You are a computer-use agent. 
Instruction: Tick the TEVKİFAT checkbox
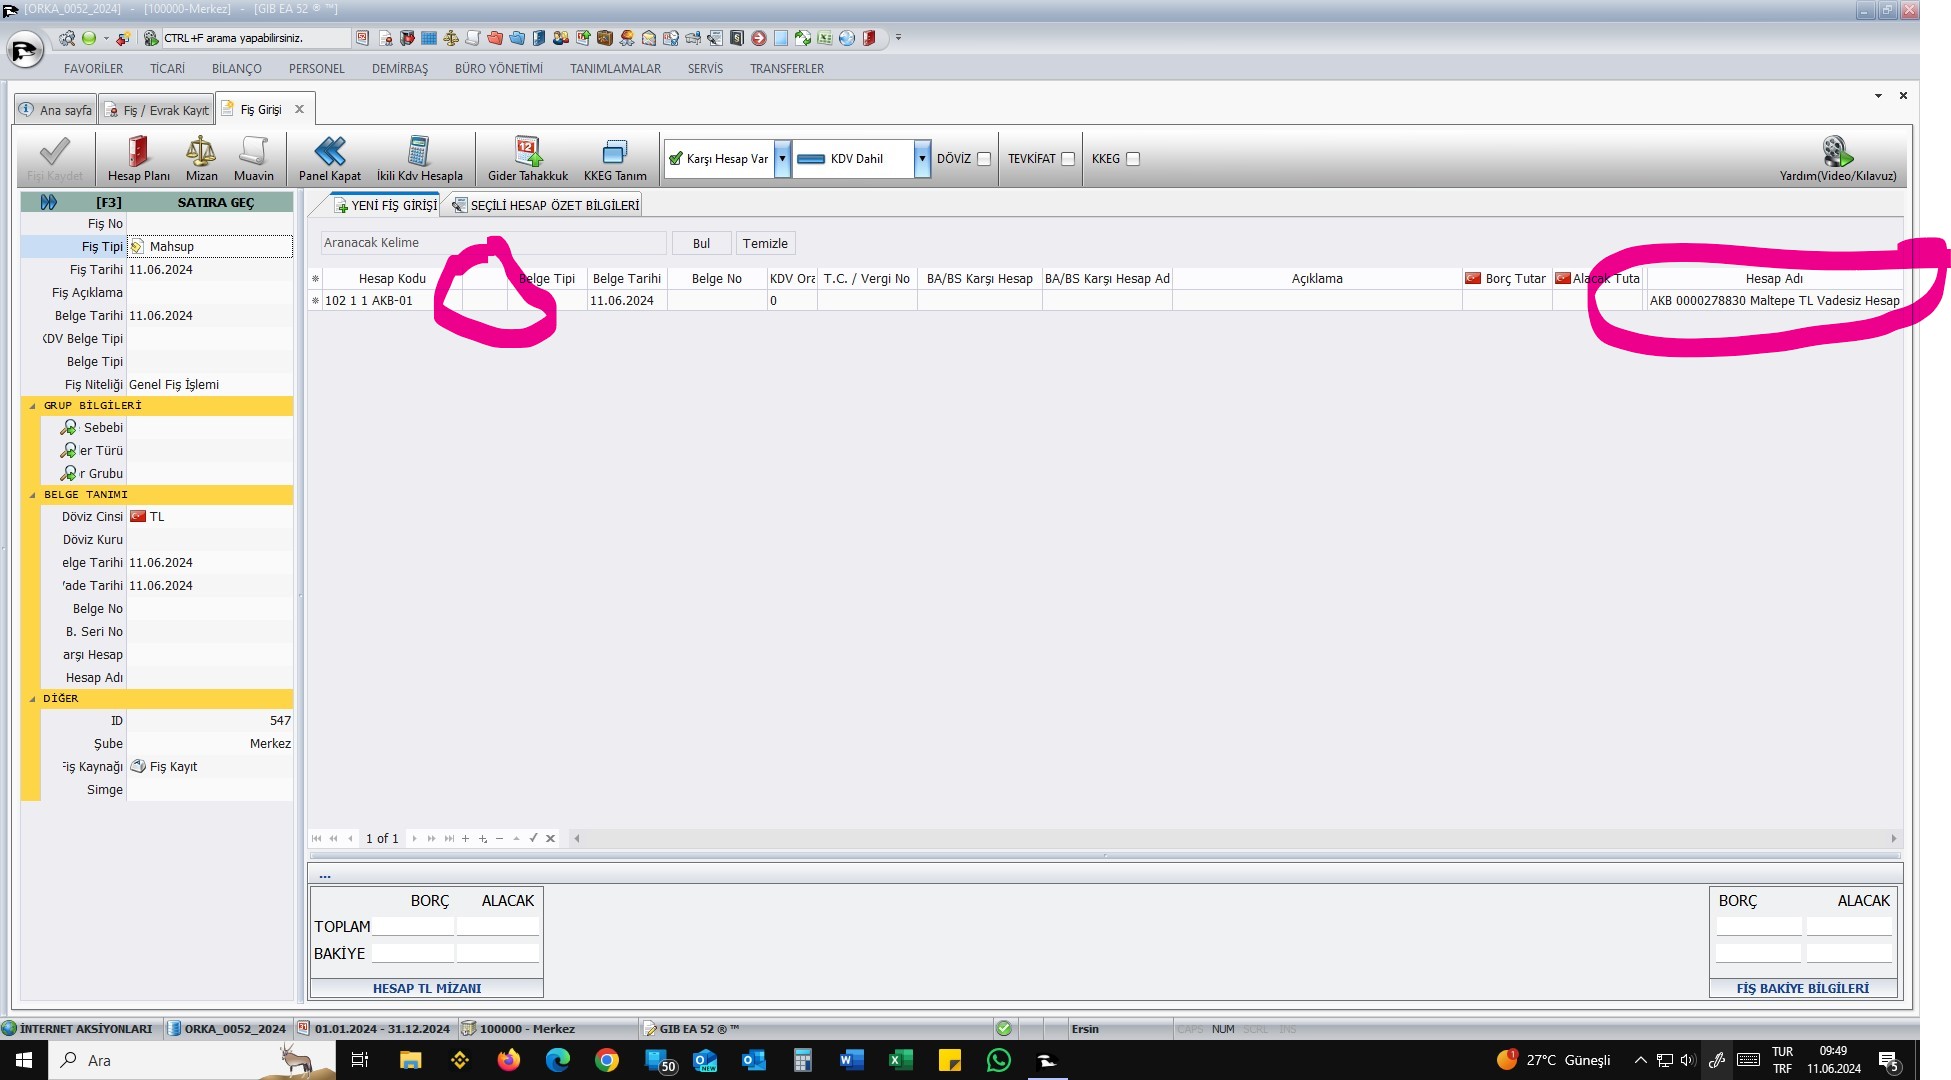(1068, 159)
